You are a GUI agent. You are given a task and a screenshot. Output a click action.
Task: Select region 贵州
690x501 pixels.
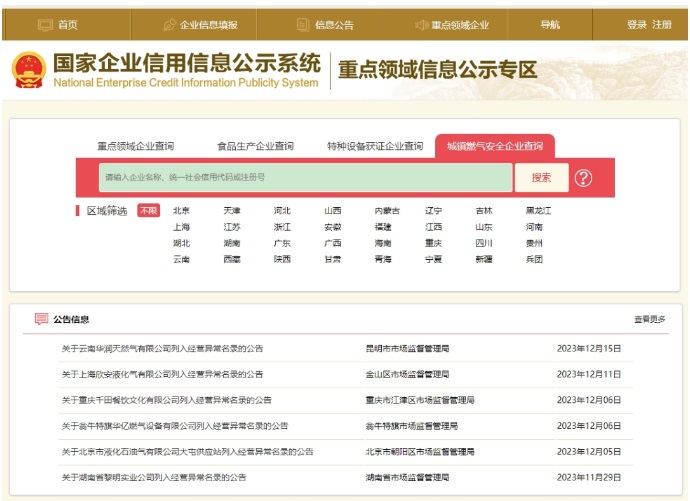534,243
